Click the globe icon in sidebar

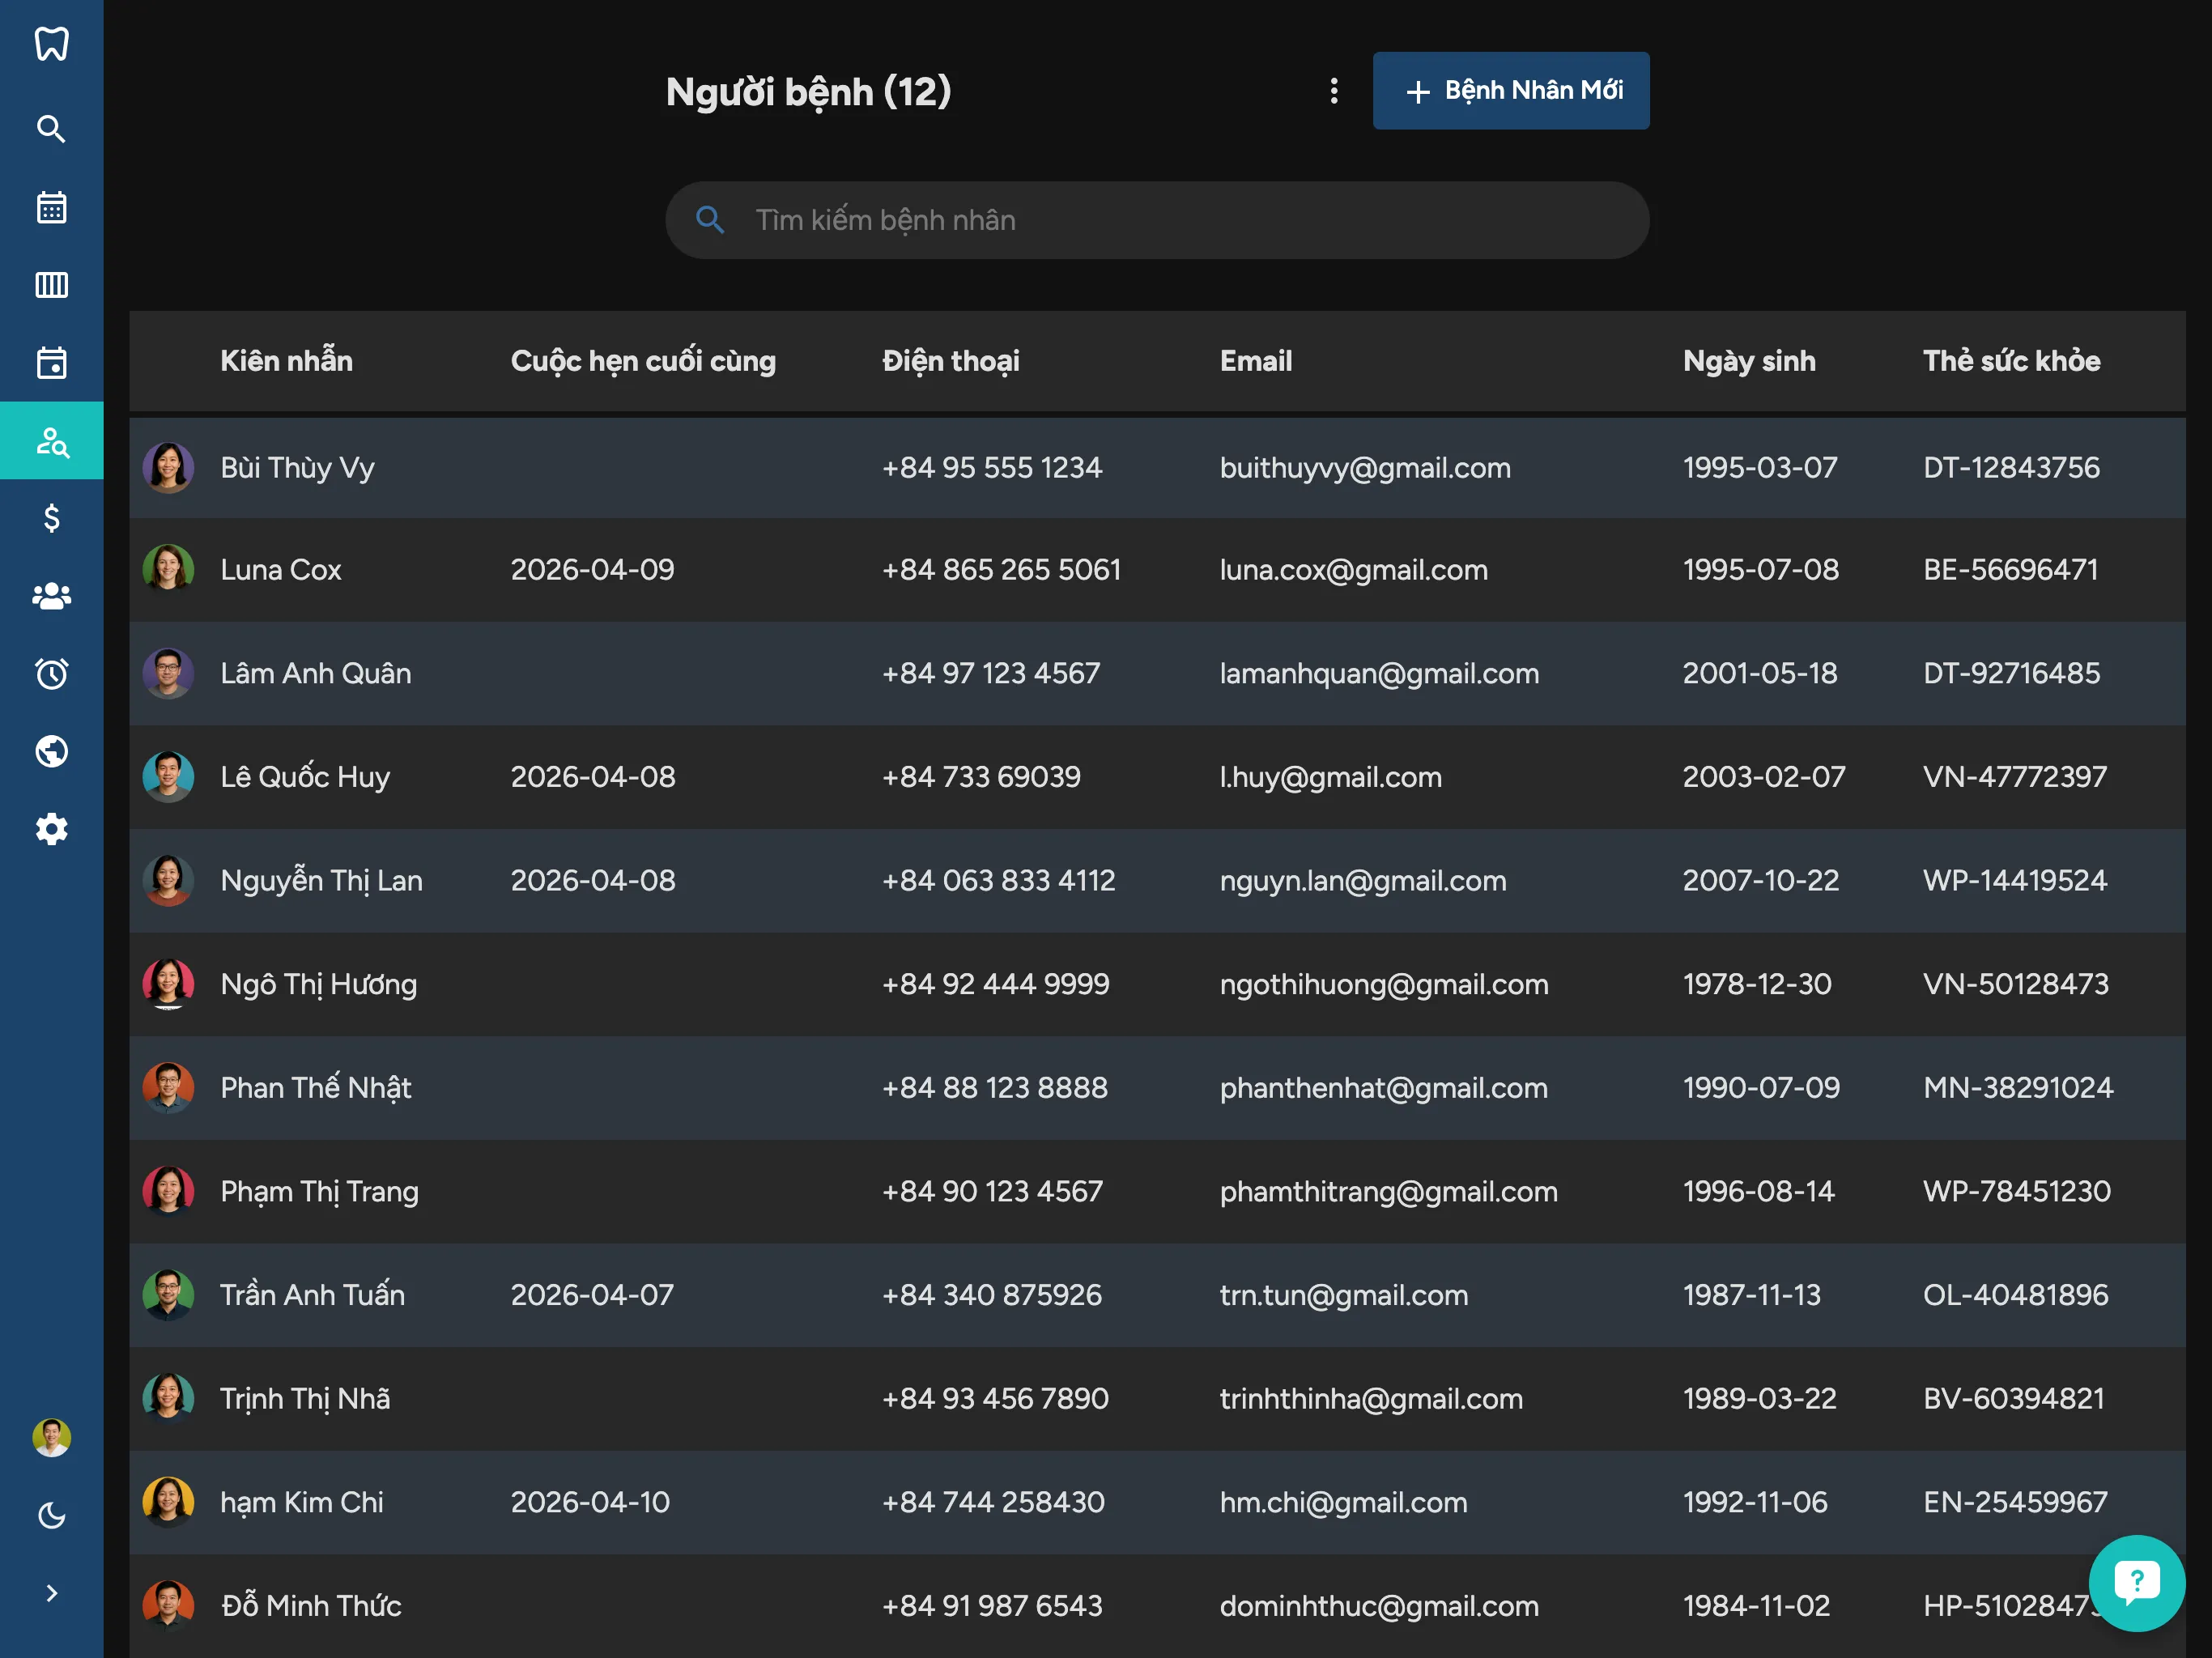pyautogui.click(x=51, y=751)
